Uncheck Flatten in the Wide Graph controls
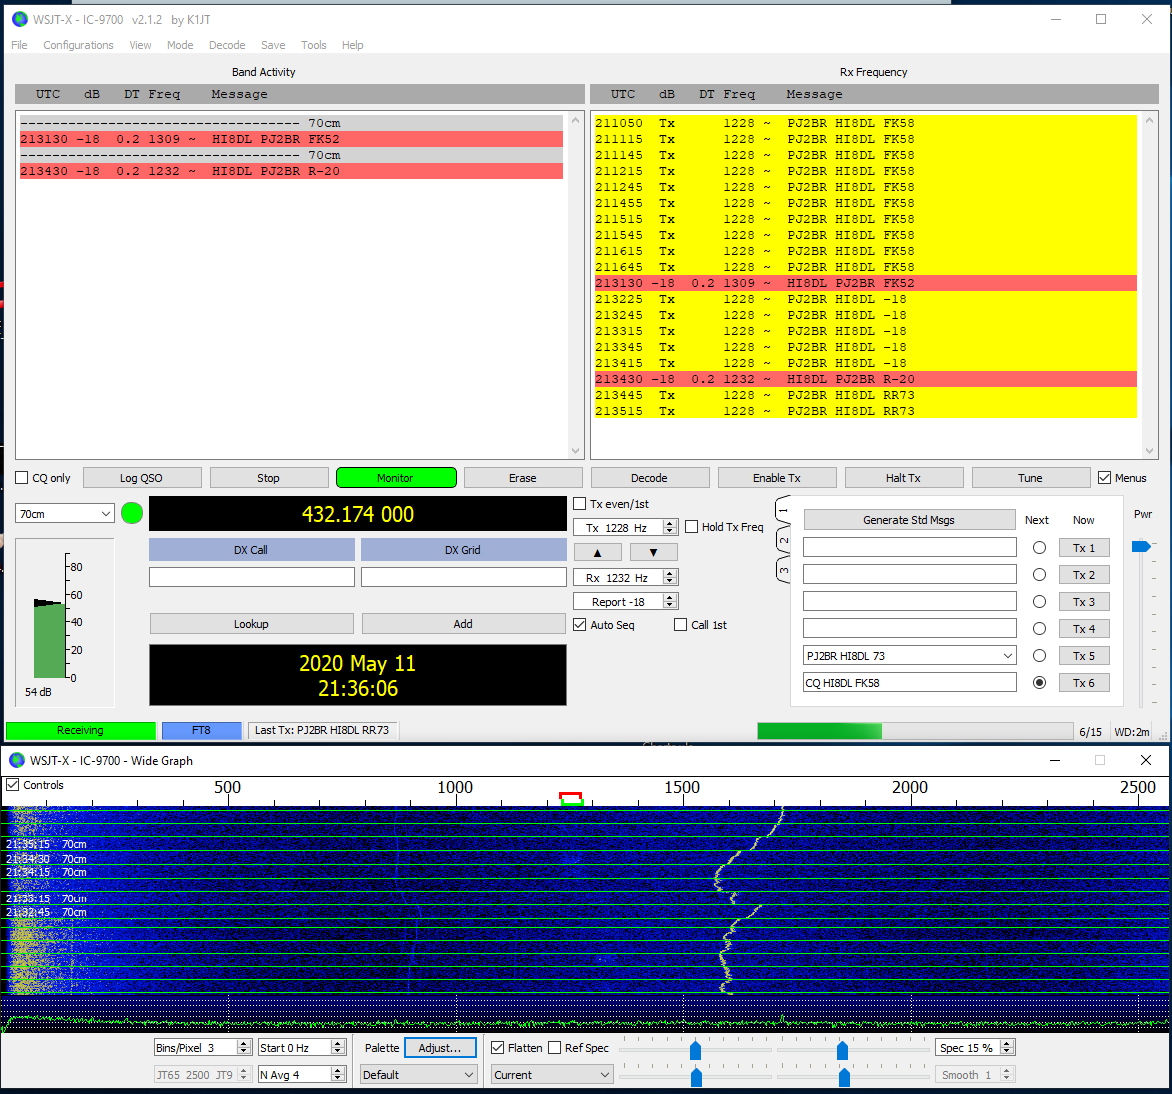1172x1094 pixels. pos(497,1047)
